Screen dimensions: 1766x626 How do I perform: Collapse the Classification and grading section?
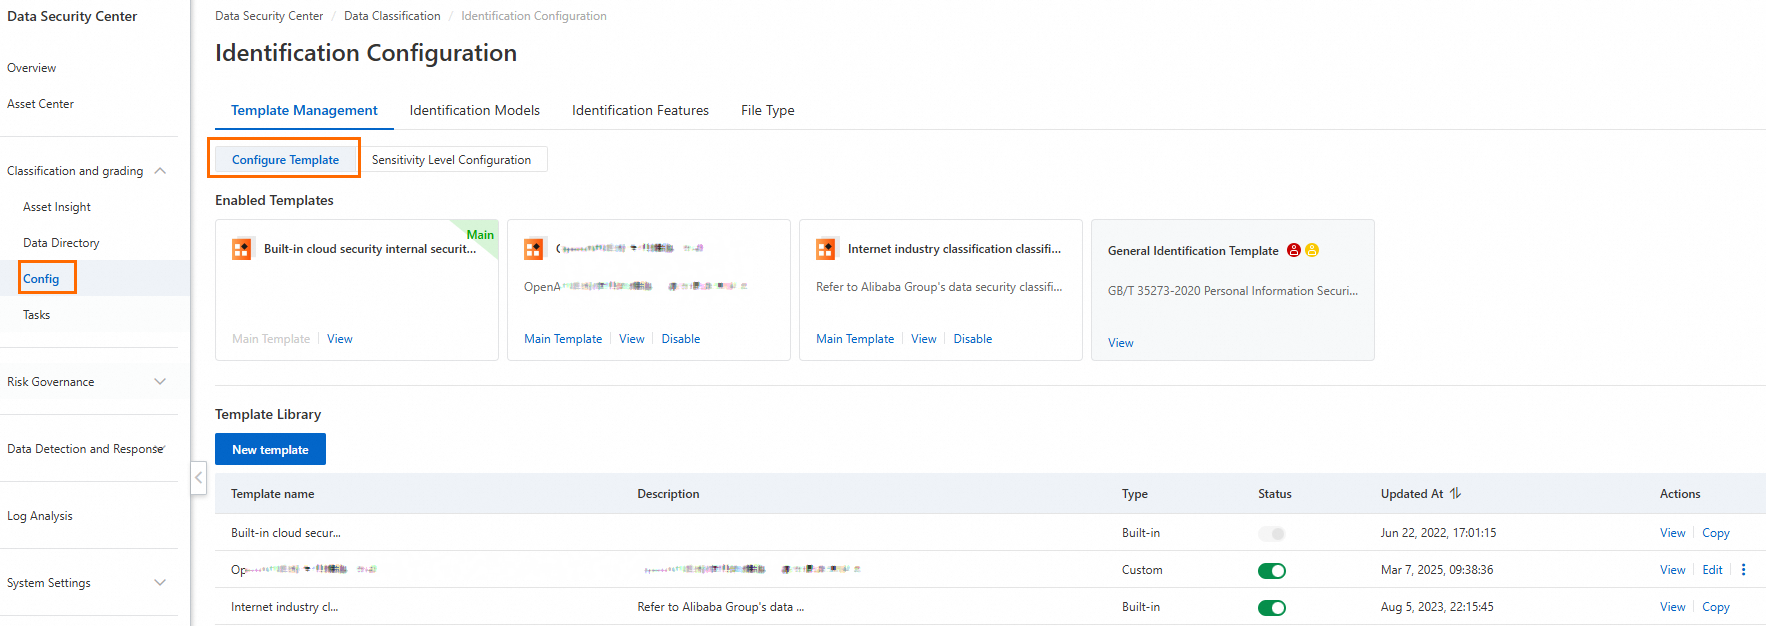[160, 171]
